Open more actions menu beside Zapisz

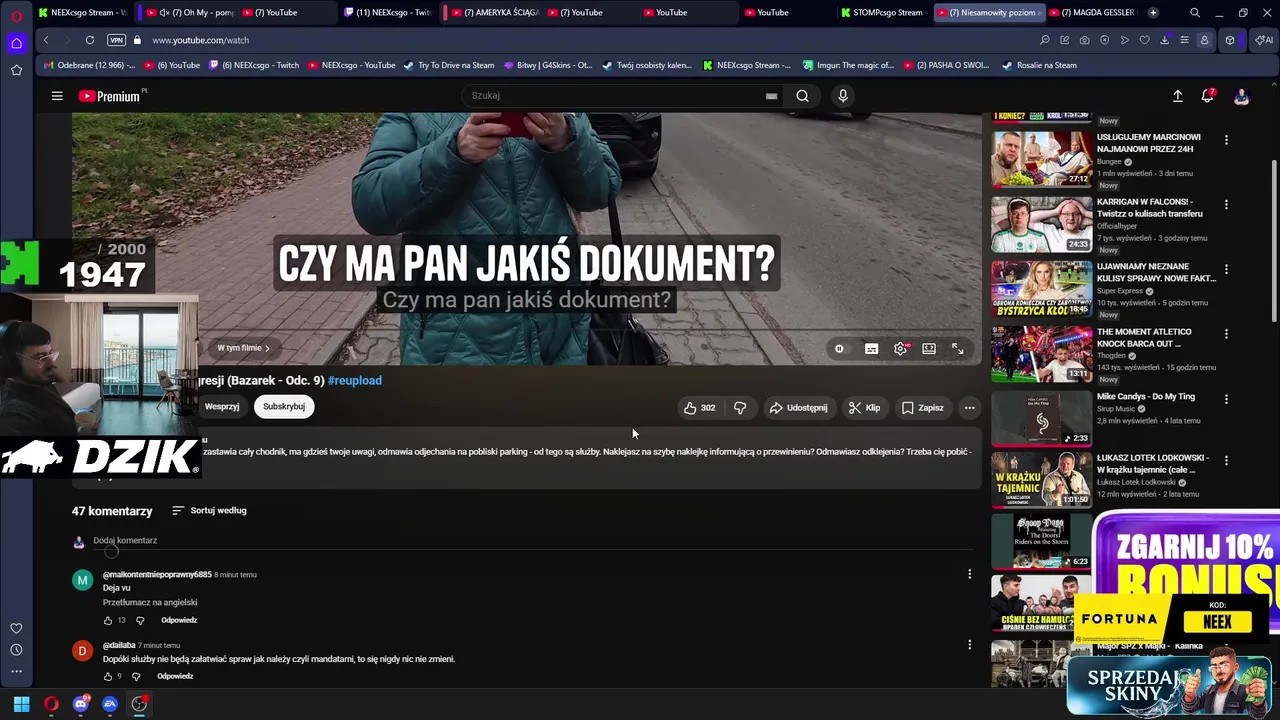(969, 408)
